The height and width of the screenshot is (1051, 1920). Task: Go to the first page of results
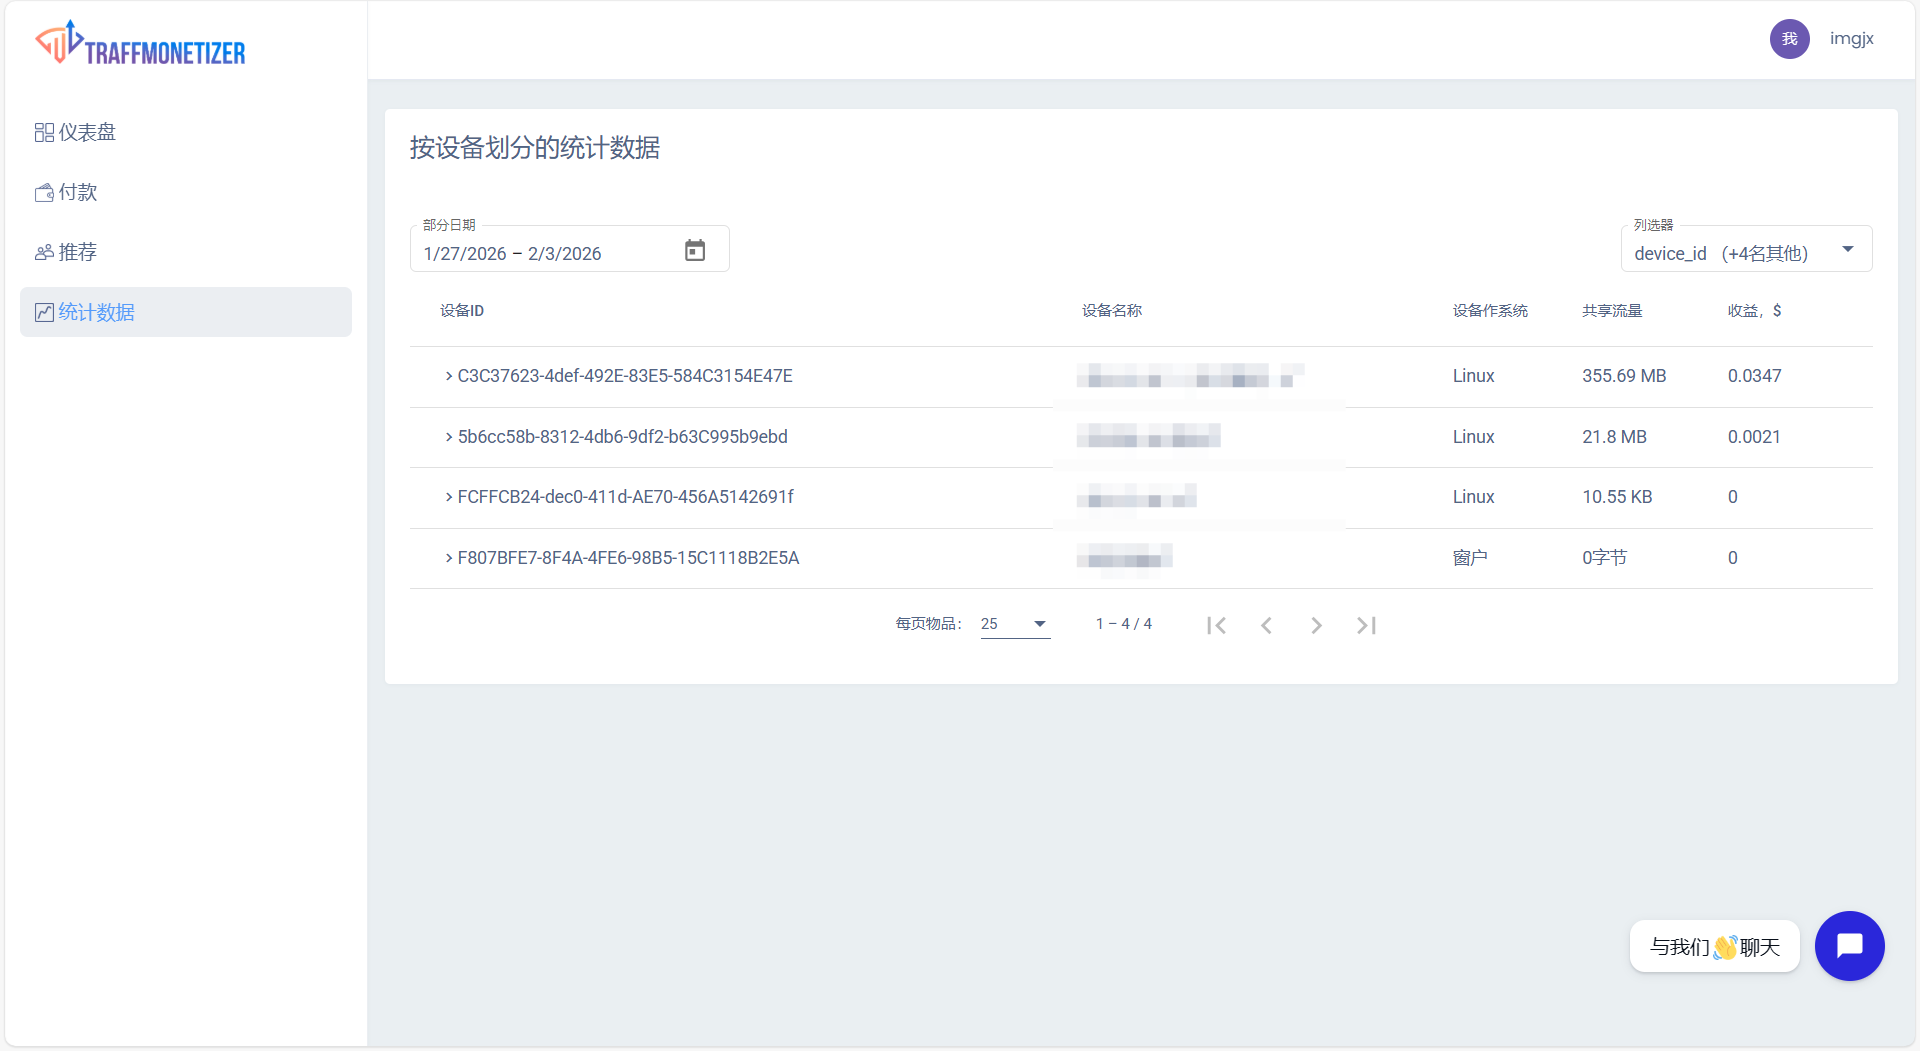(1216, 625)
